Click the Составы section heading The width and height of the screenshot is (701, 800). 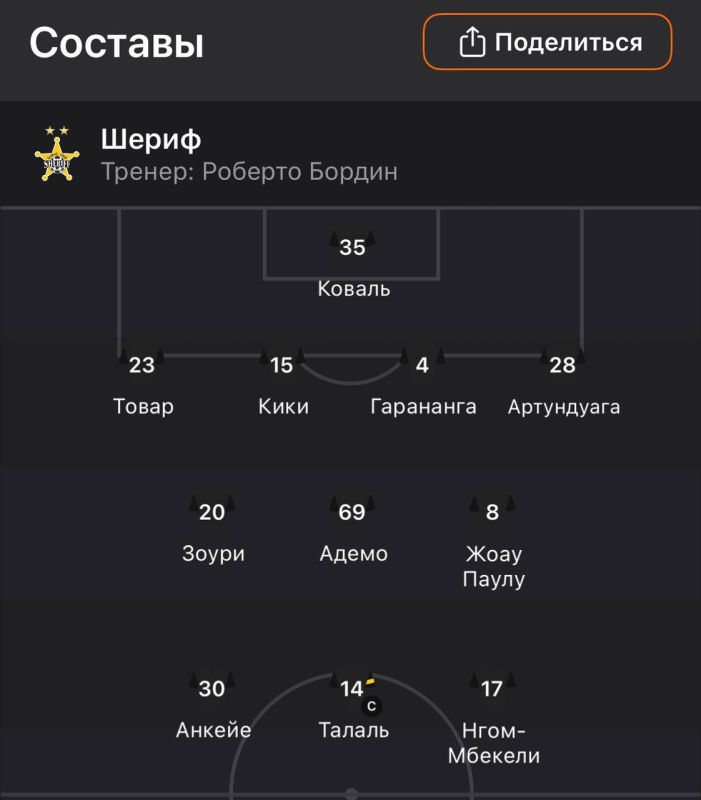tap(116, 43)
